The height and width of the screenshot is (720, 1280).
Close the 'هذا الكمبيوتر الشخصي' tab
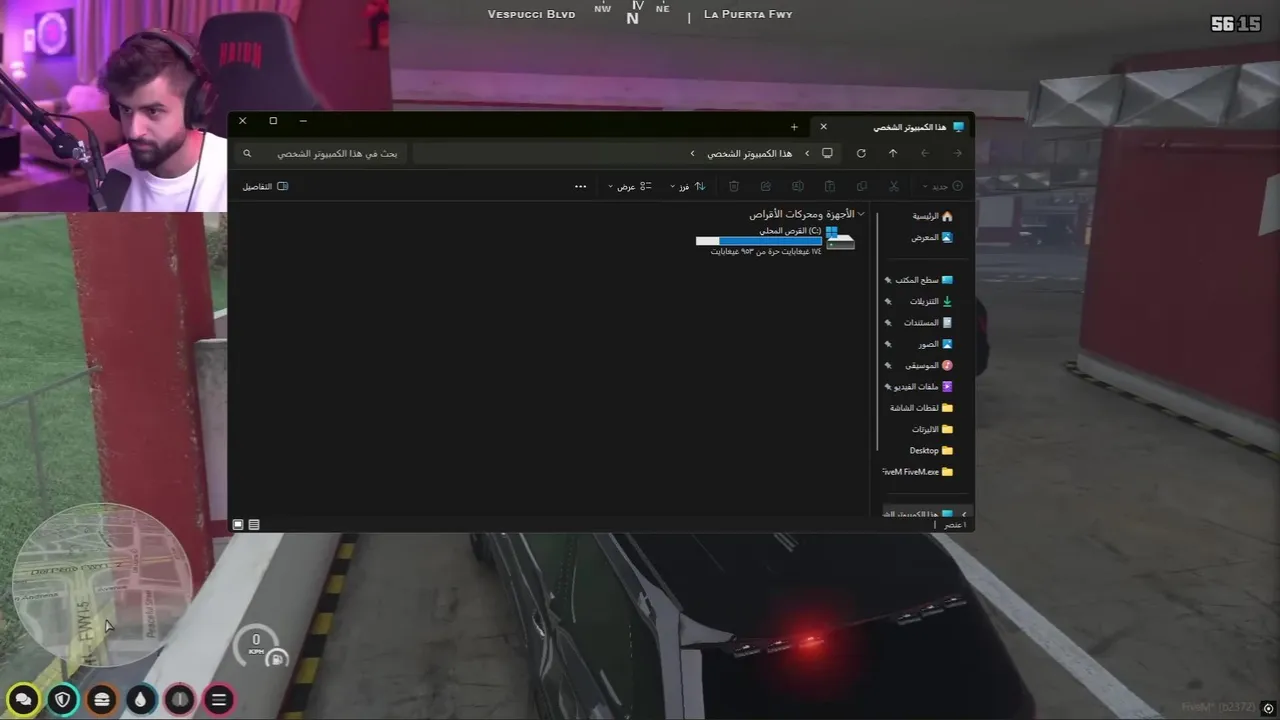tap(823, 127)
